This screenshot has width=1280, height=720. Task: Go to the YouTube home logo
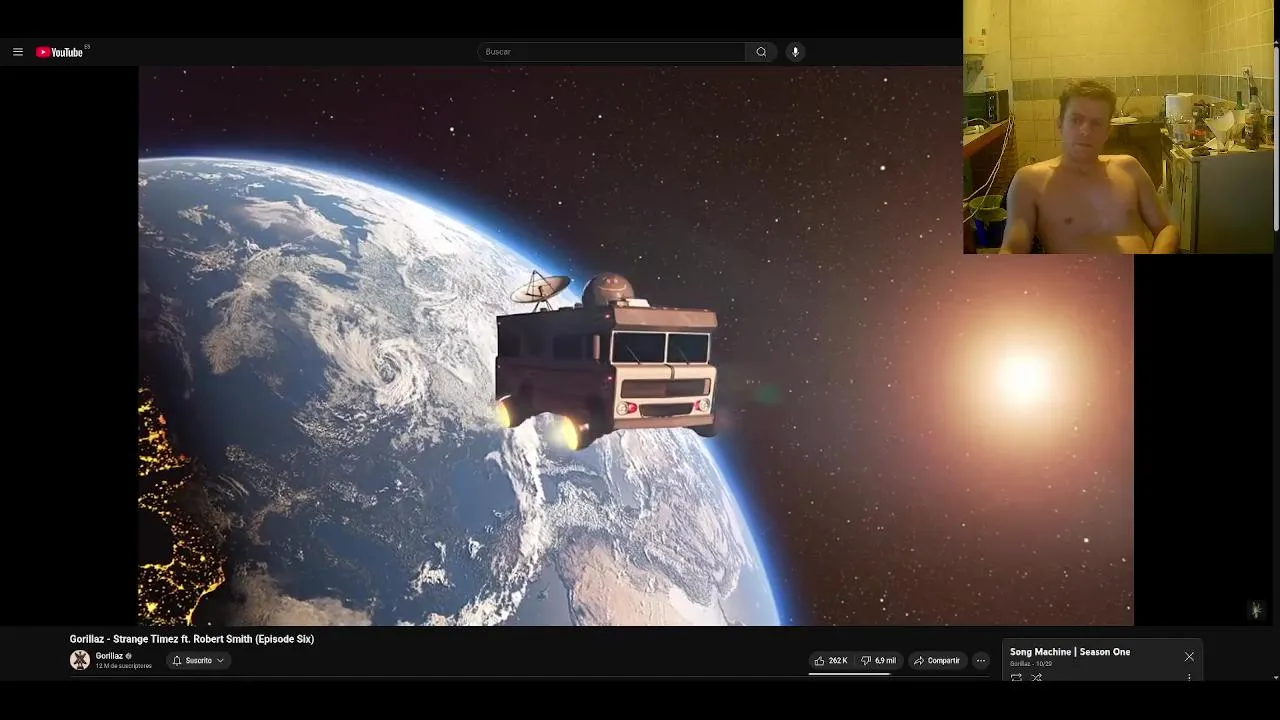pyautogui.click(x=60, y=52)
